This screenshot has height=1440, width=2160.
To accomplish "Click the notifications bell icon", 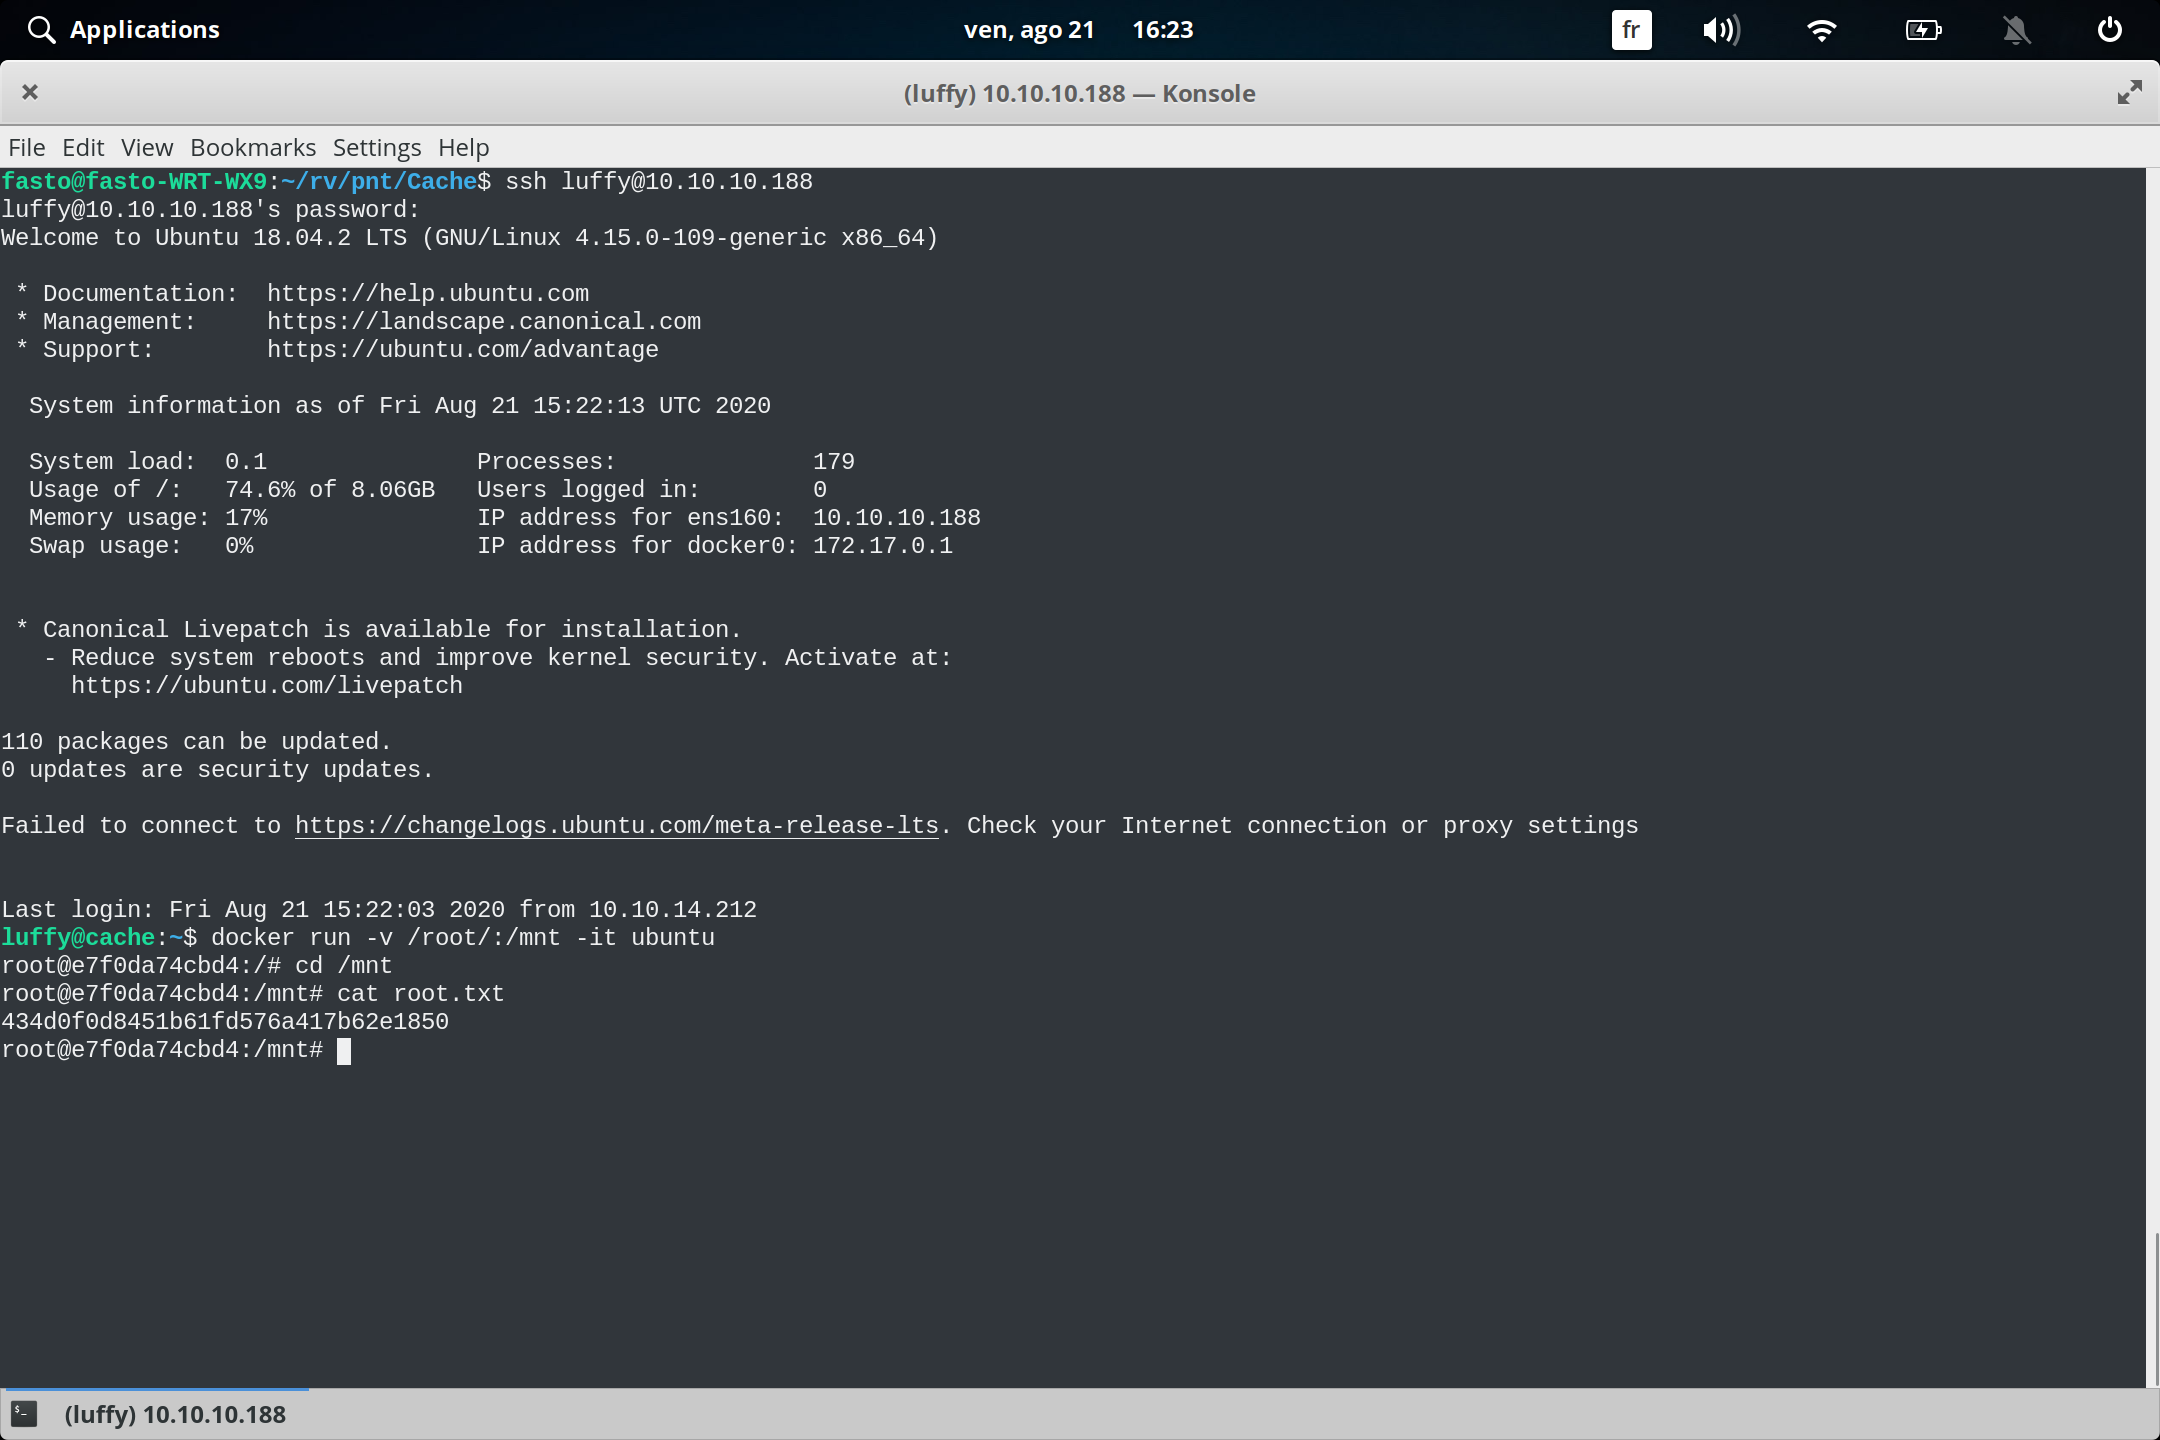I will coord(2016,30).
